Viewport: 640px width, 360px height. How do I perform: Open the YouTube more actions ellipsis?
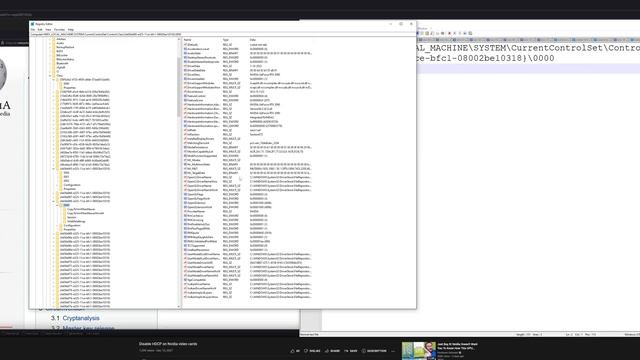point(393,351)
